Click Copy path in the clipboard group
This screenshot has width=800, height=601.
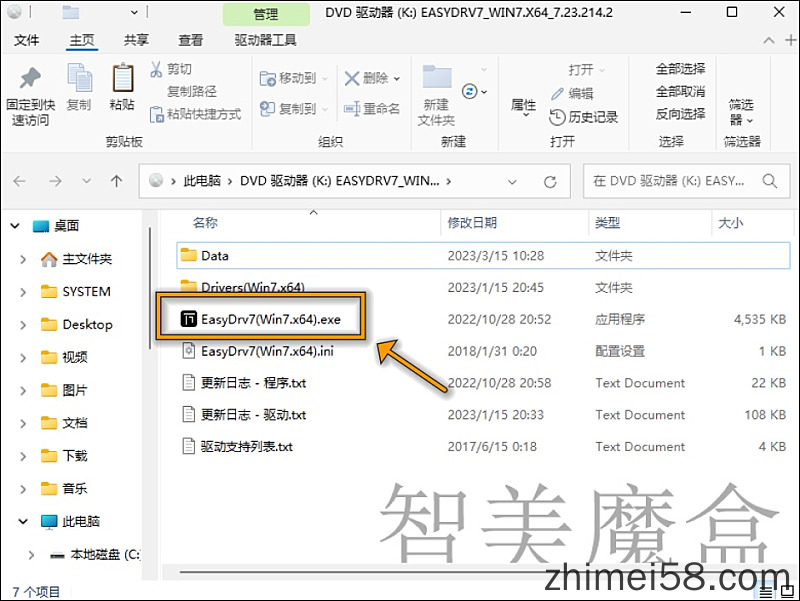192,91
